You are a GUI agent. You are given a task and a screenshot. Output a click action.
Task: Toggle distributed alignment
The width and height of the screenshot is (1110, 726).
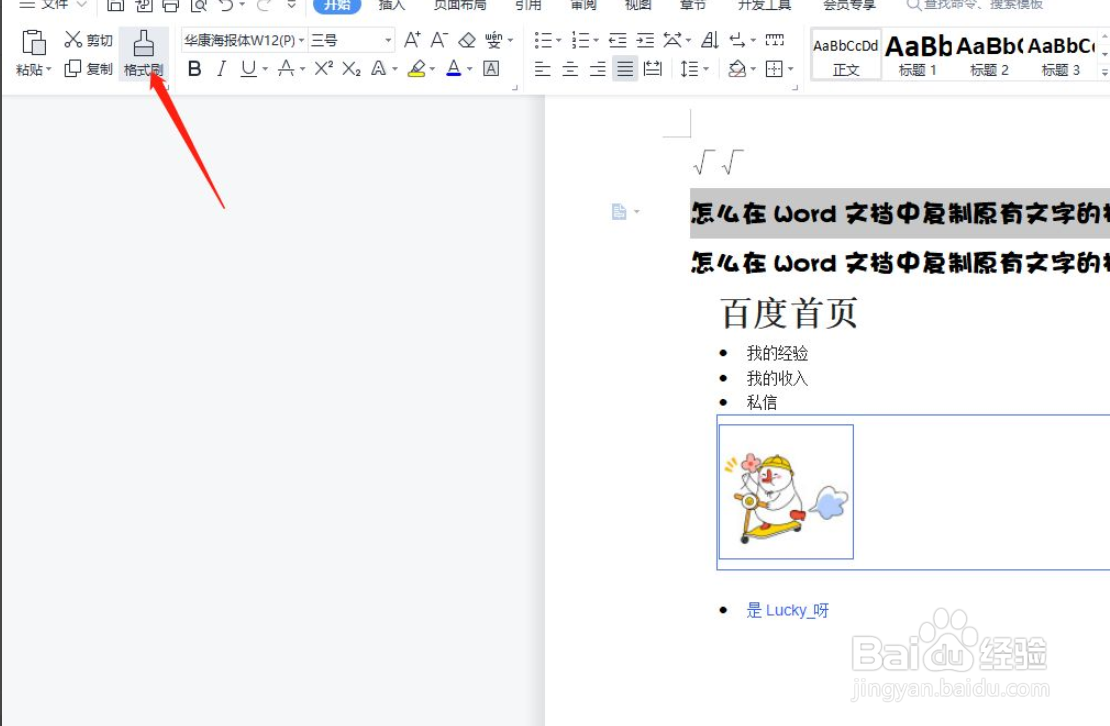653,69
